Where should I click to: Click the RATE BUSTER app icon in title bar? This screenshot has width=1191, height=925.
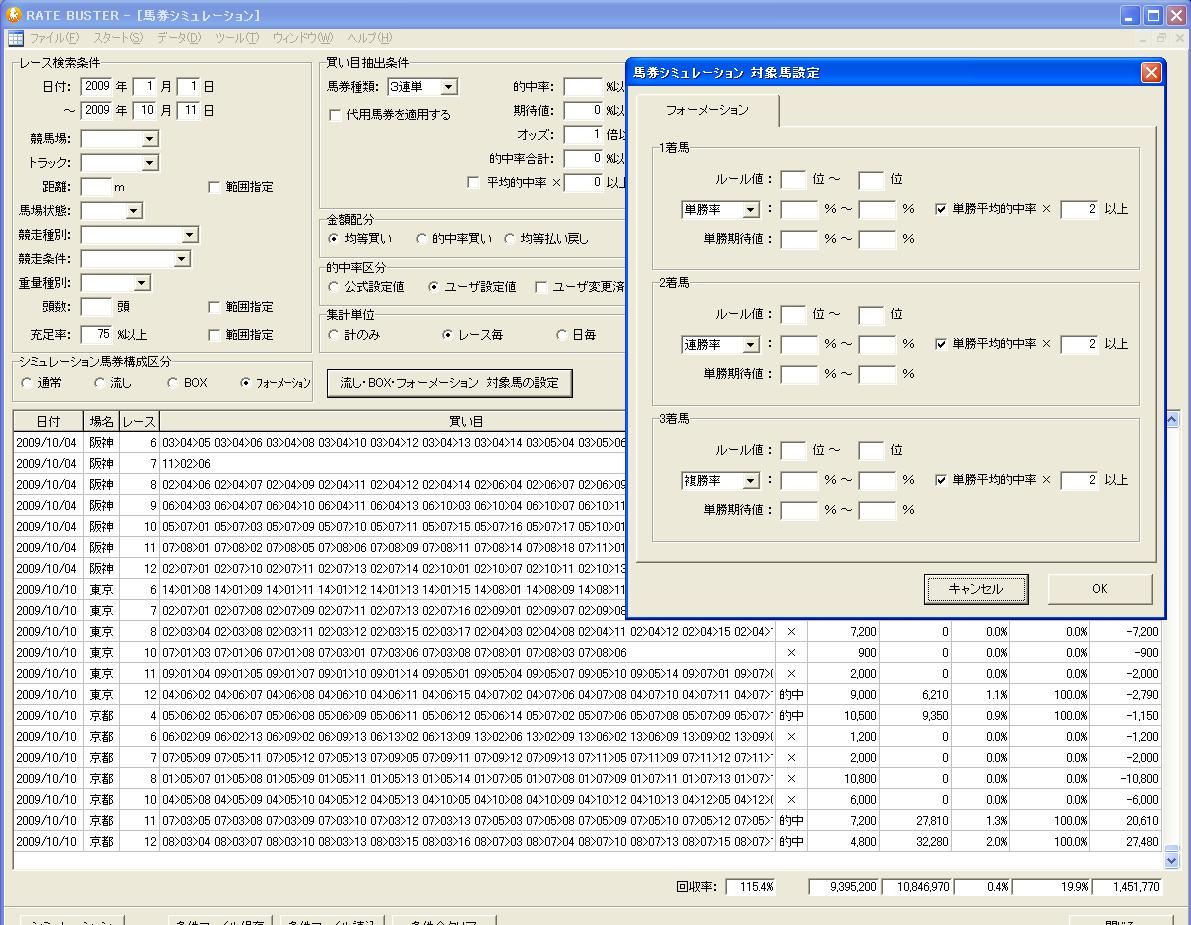click(x=14, y=14)
